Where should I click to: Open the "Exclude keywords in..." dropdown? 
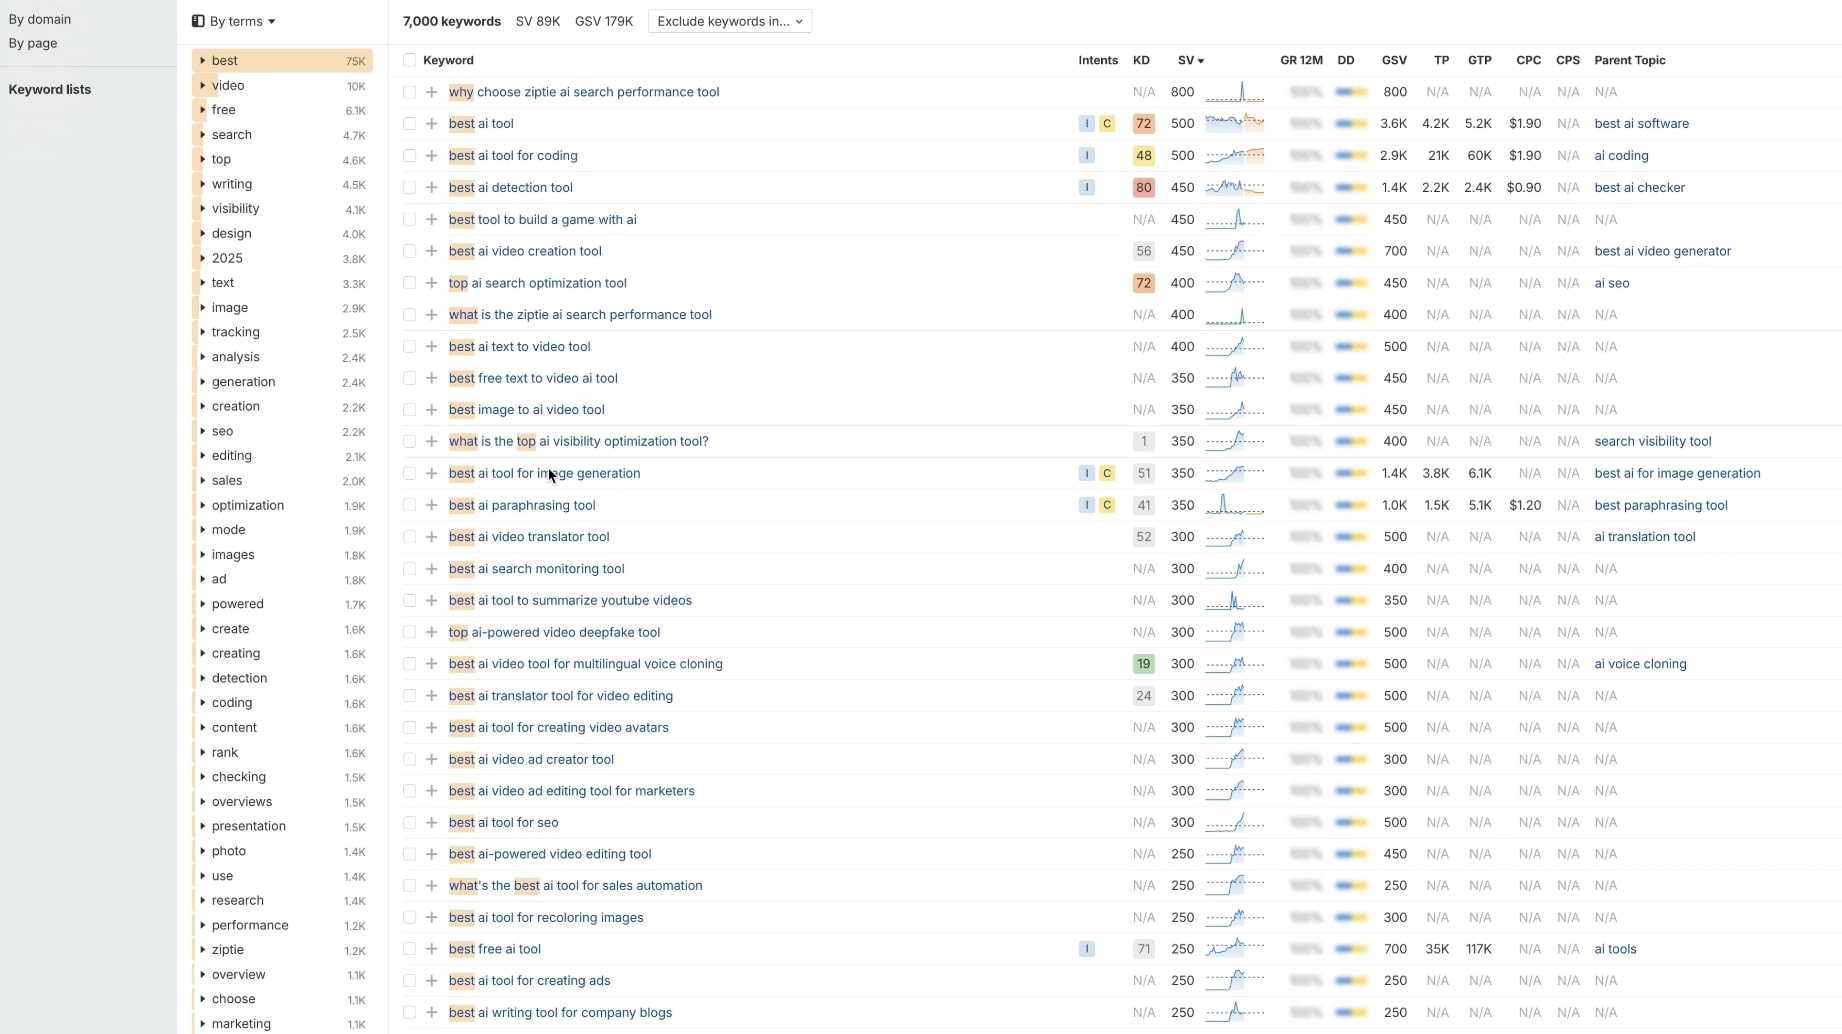click(x=729, y=21)
